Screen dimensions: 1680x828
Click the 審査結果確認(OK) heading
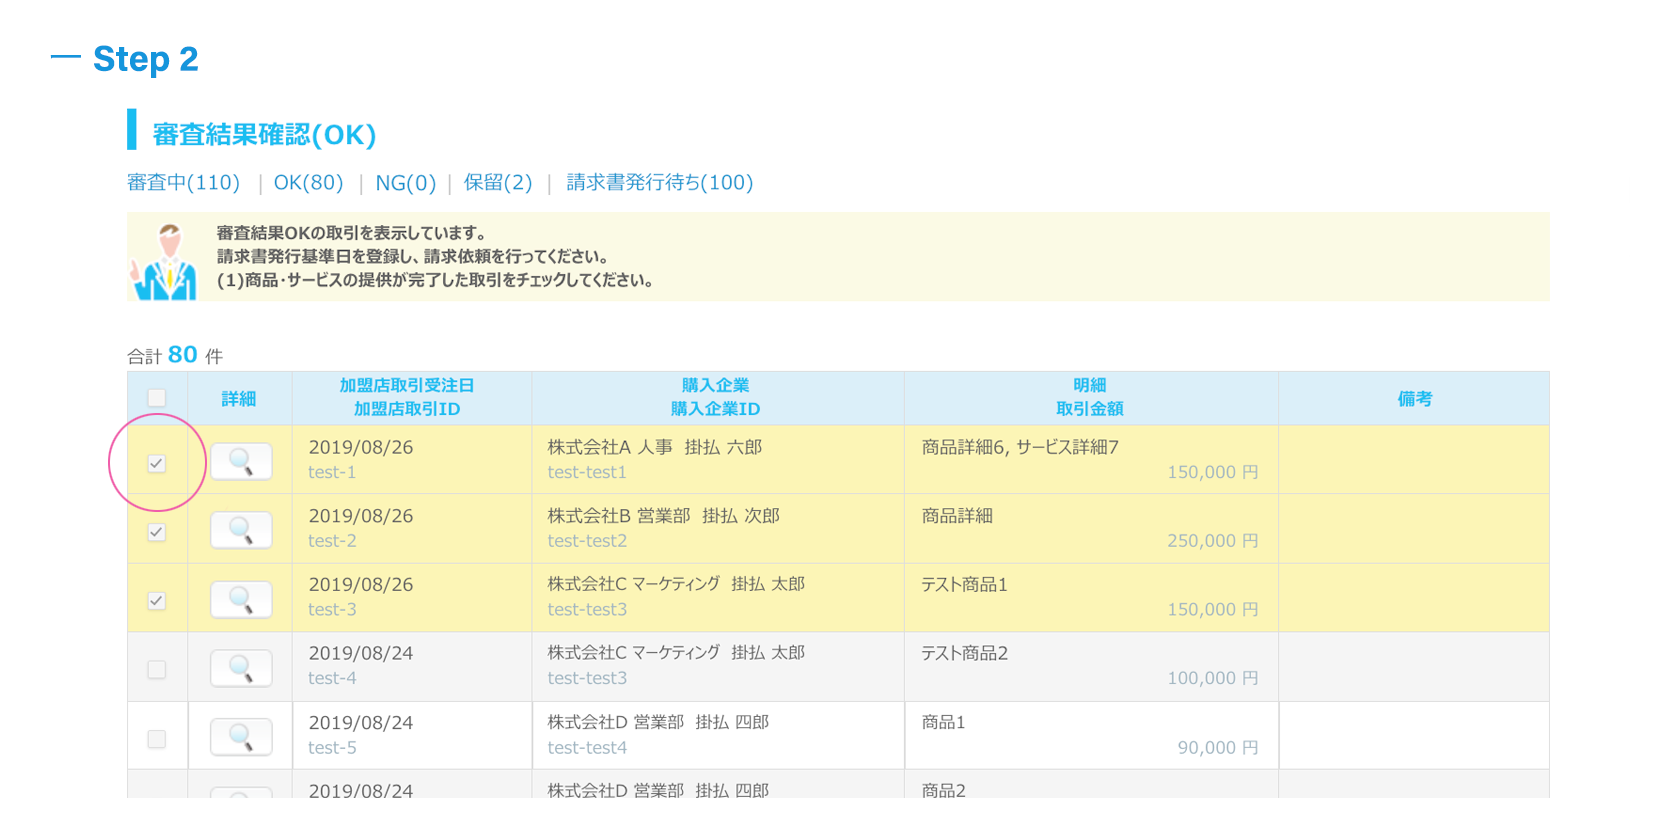(264, 135)
